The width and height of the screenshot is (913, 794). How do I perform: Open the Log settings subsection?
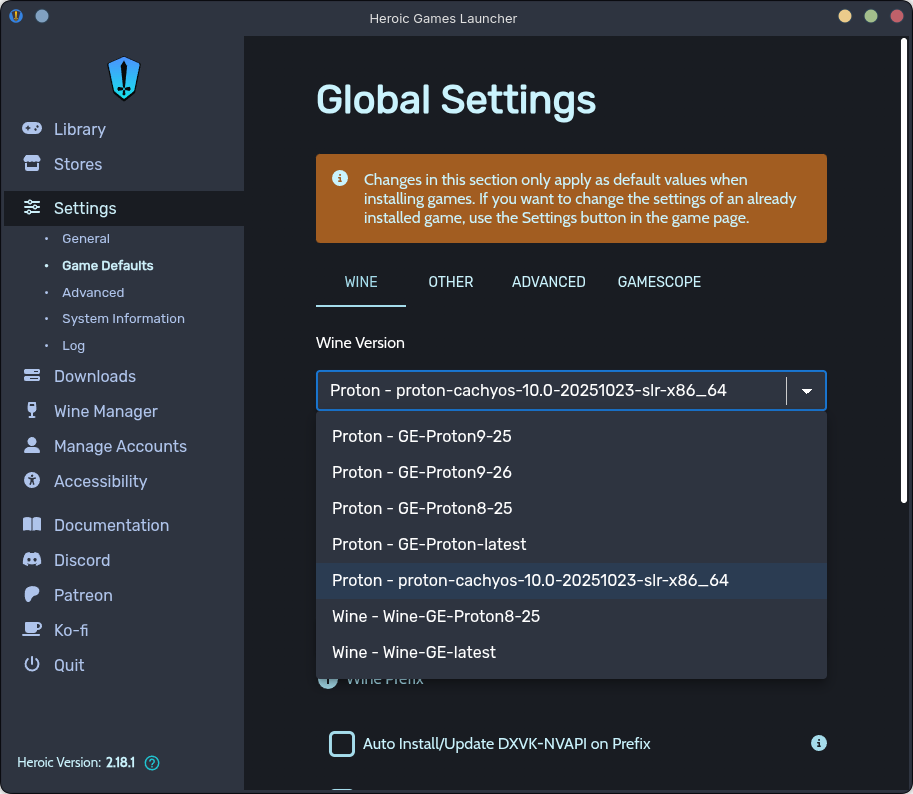(x=73, y=346)
